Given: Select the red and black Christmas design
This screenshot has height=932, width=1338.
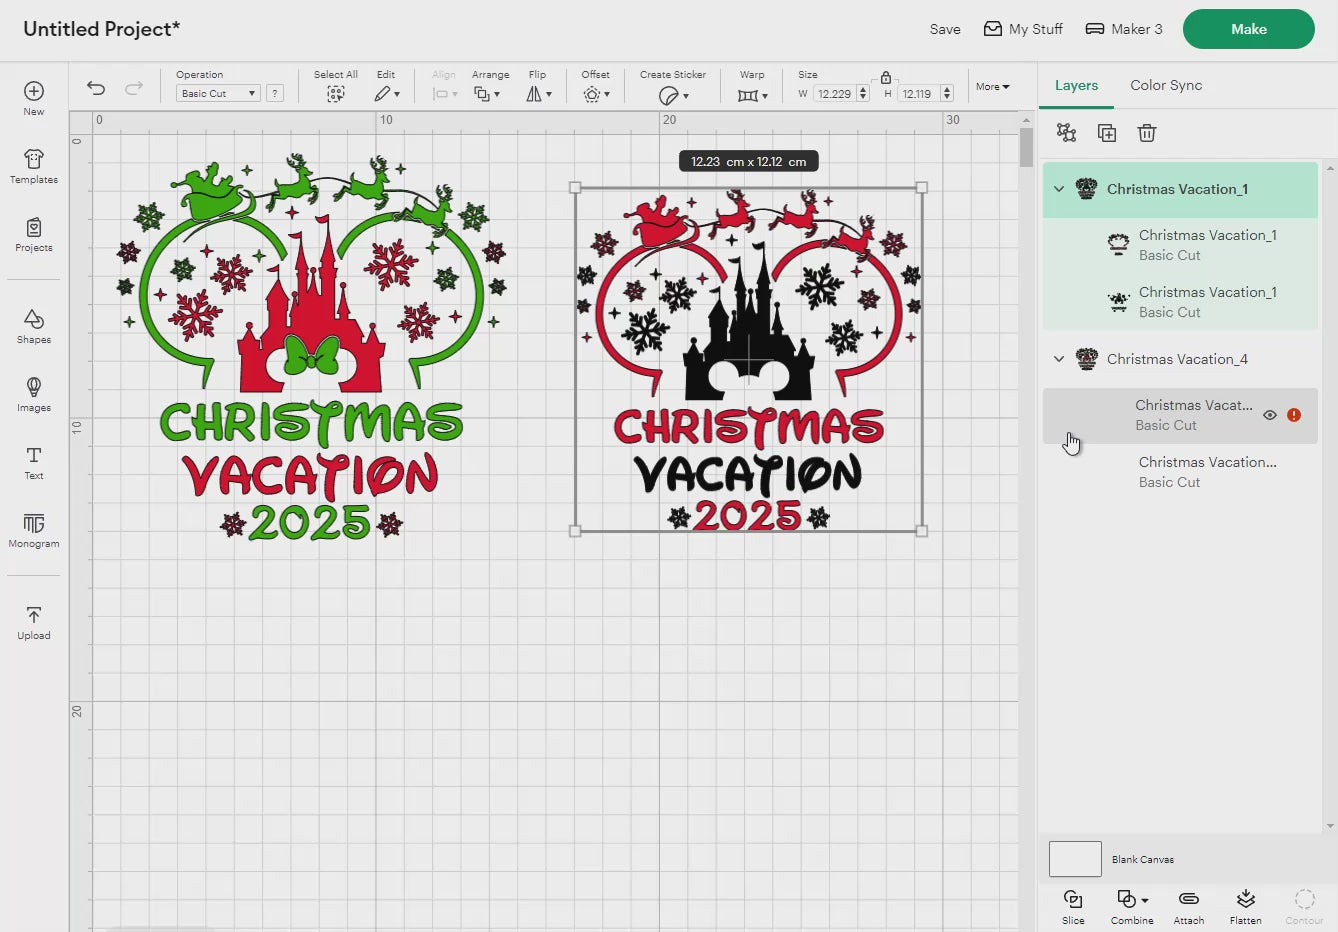Looking at the screenshot, I should (748, 359).
